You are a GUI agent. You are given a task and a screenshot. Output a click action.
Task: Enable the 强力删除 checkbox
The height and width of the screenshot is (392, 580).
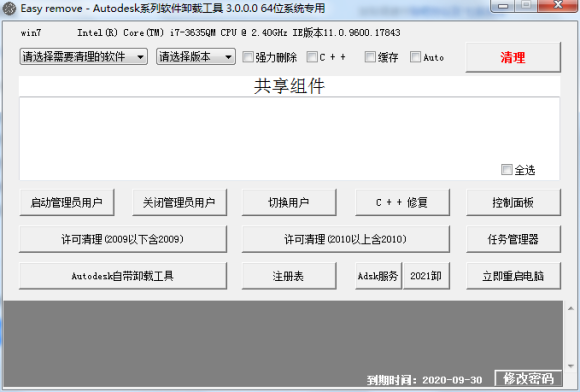(x=248, y=57)
